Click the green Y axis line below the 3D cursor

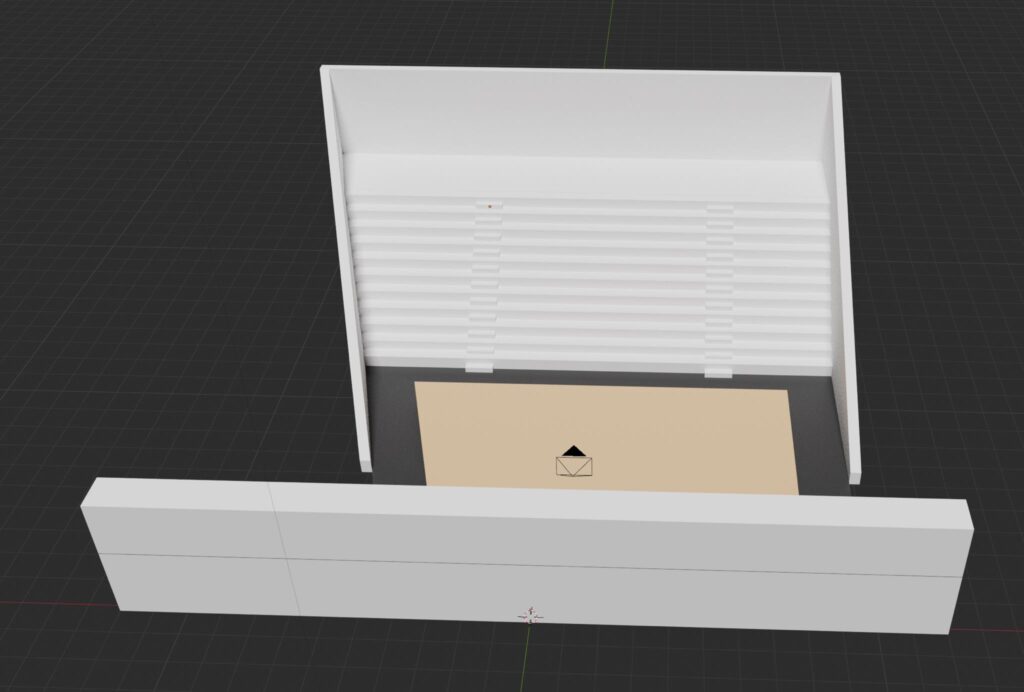[532, 660]
